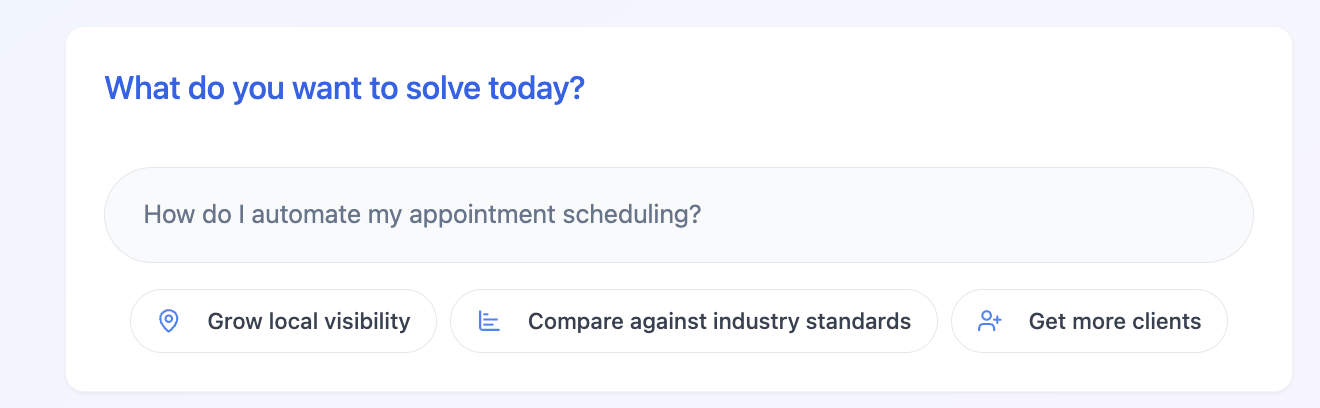
Task: Click the "Grow local visibility" label text
Action: click(x=309, y=321)
